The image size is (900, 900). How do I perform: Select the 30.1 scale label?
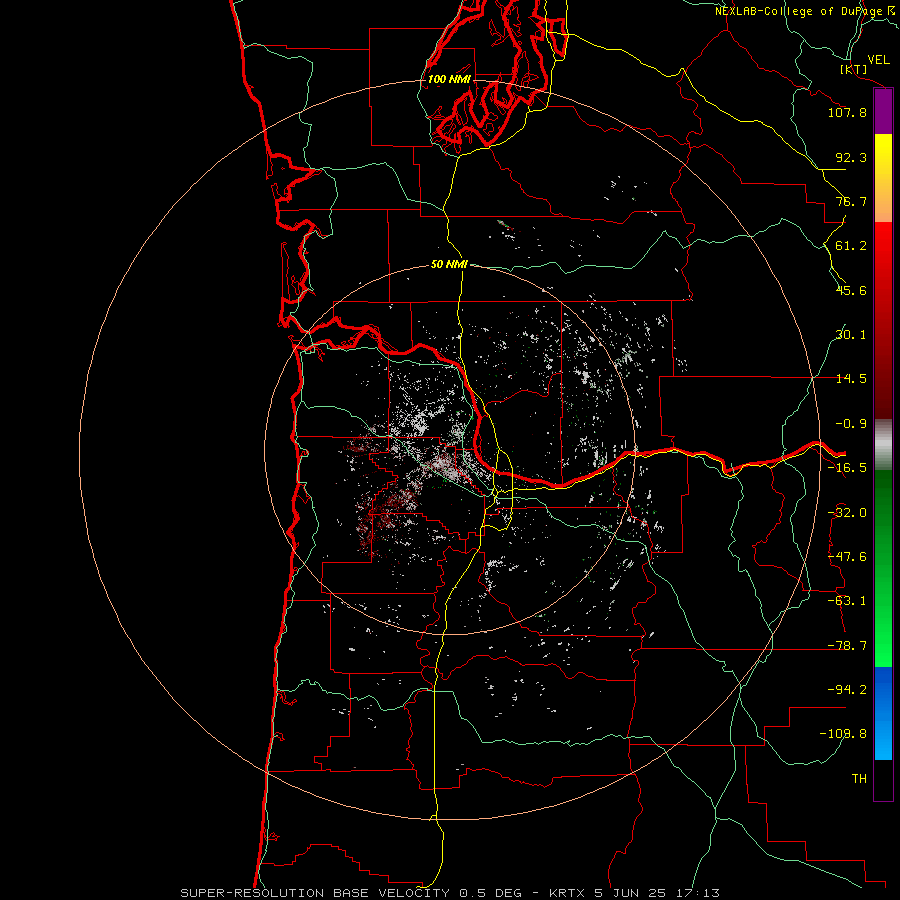tap(851, 335)
